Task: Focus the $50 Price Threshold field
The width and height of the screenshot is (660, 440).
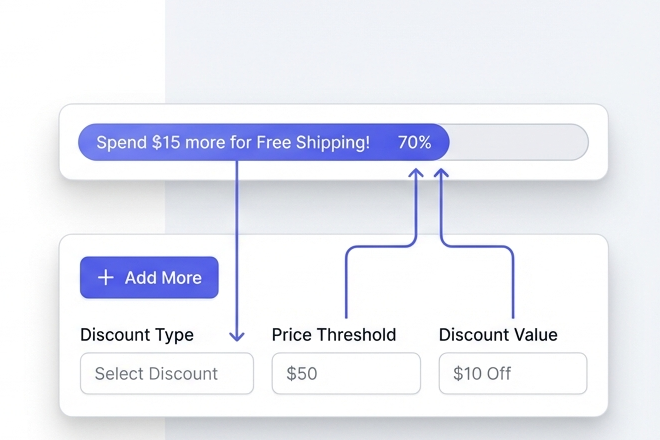Action: [x=346, y=374]
